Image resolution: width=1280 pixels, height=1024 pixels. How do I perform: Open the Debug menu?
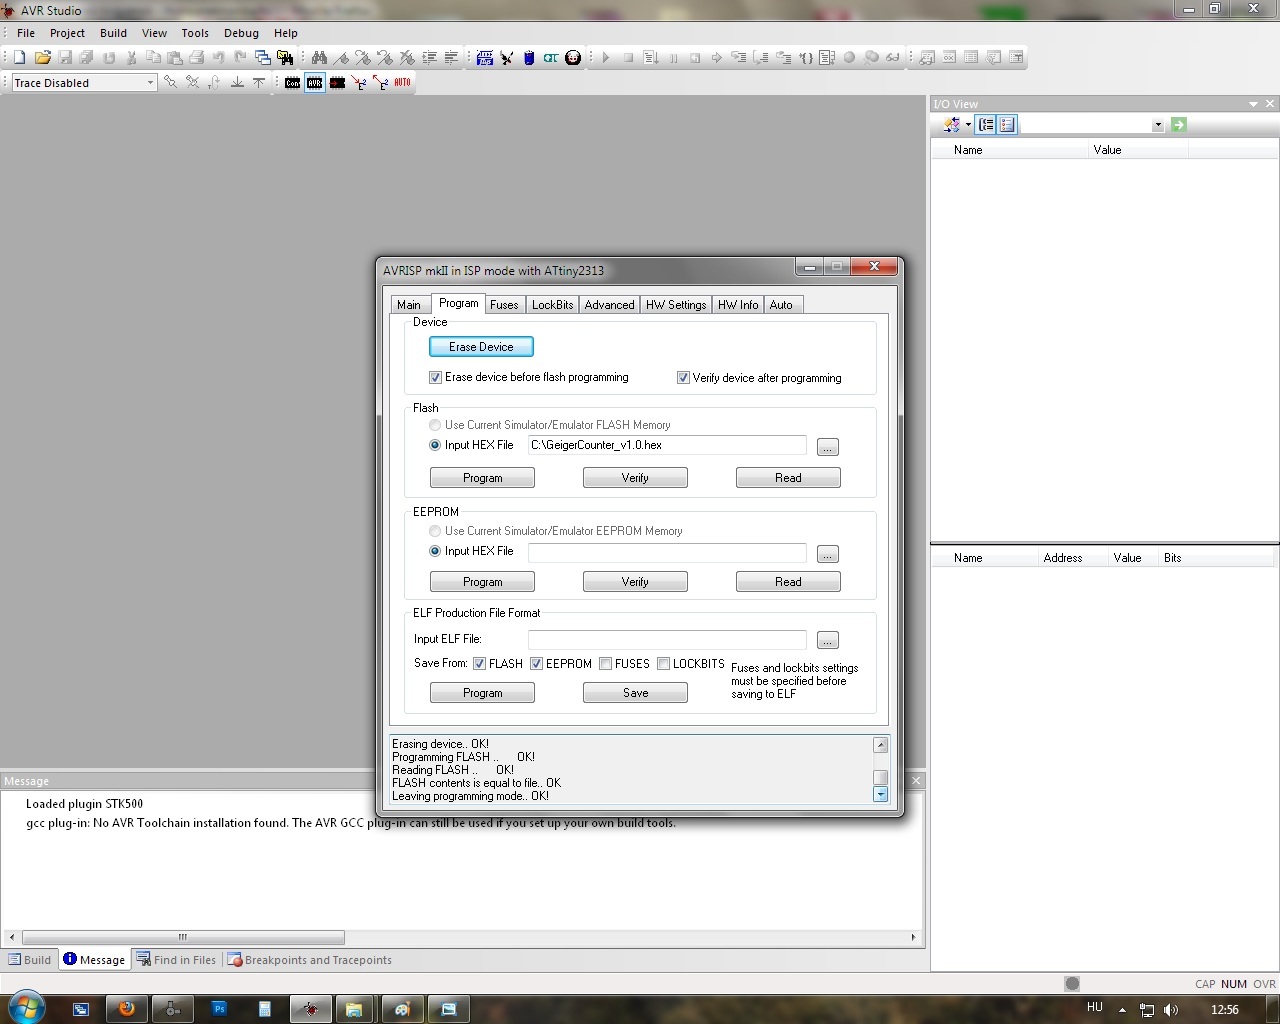pos(241,33)
